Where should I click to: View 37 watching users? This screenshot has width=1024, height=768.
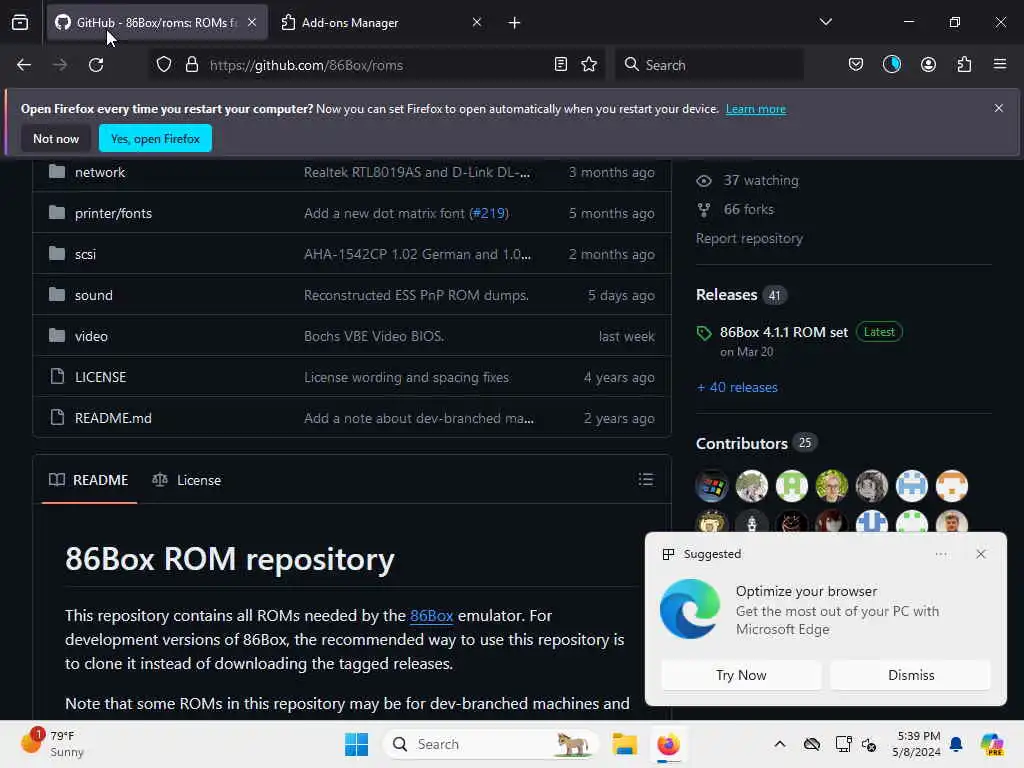point(748,180)
